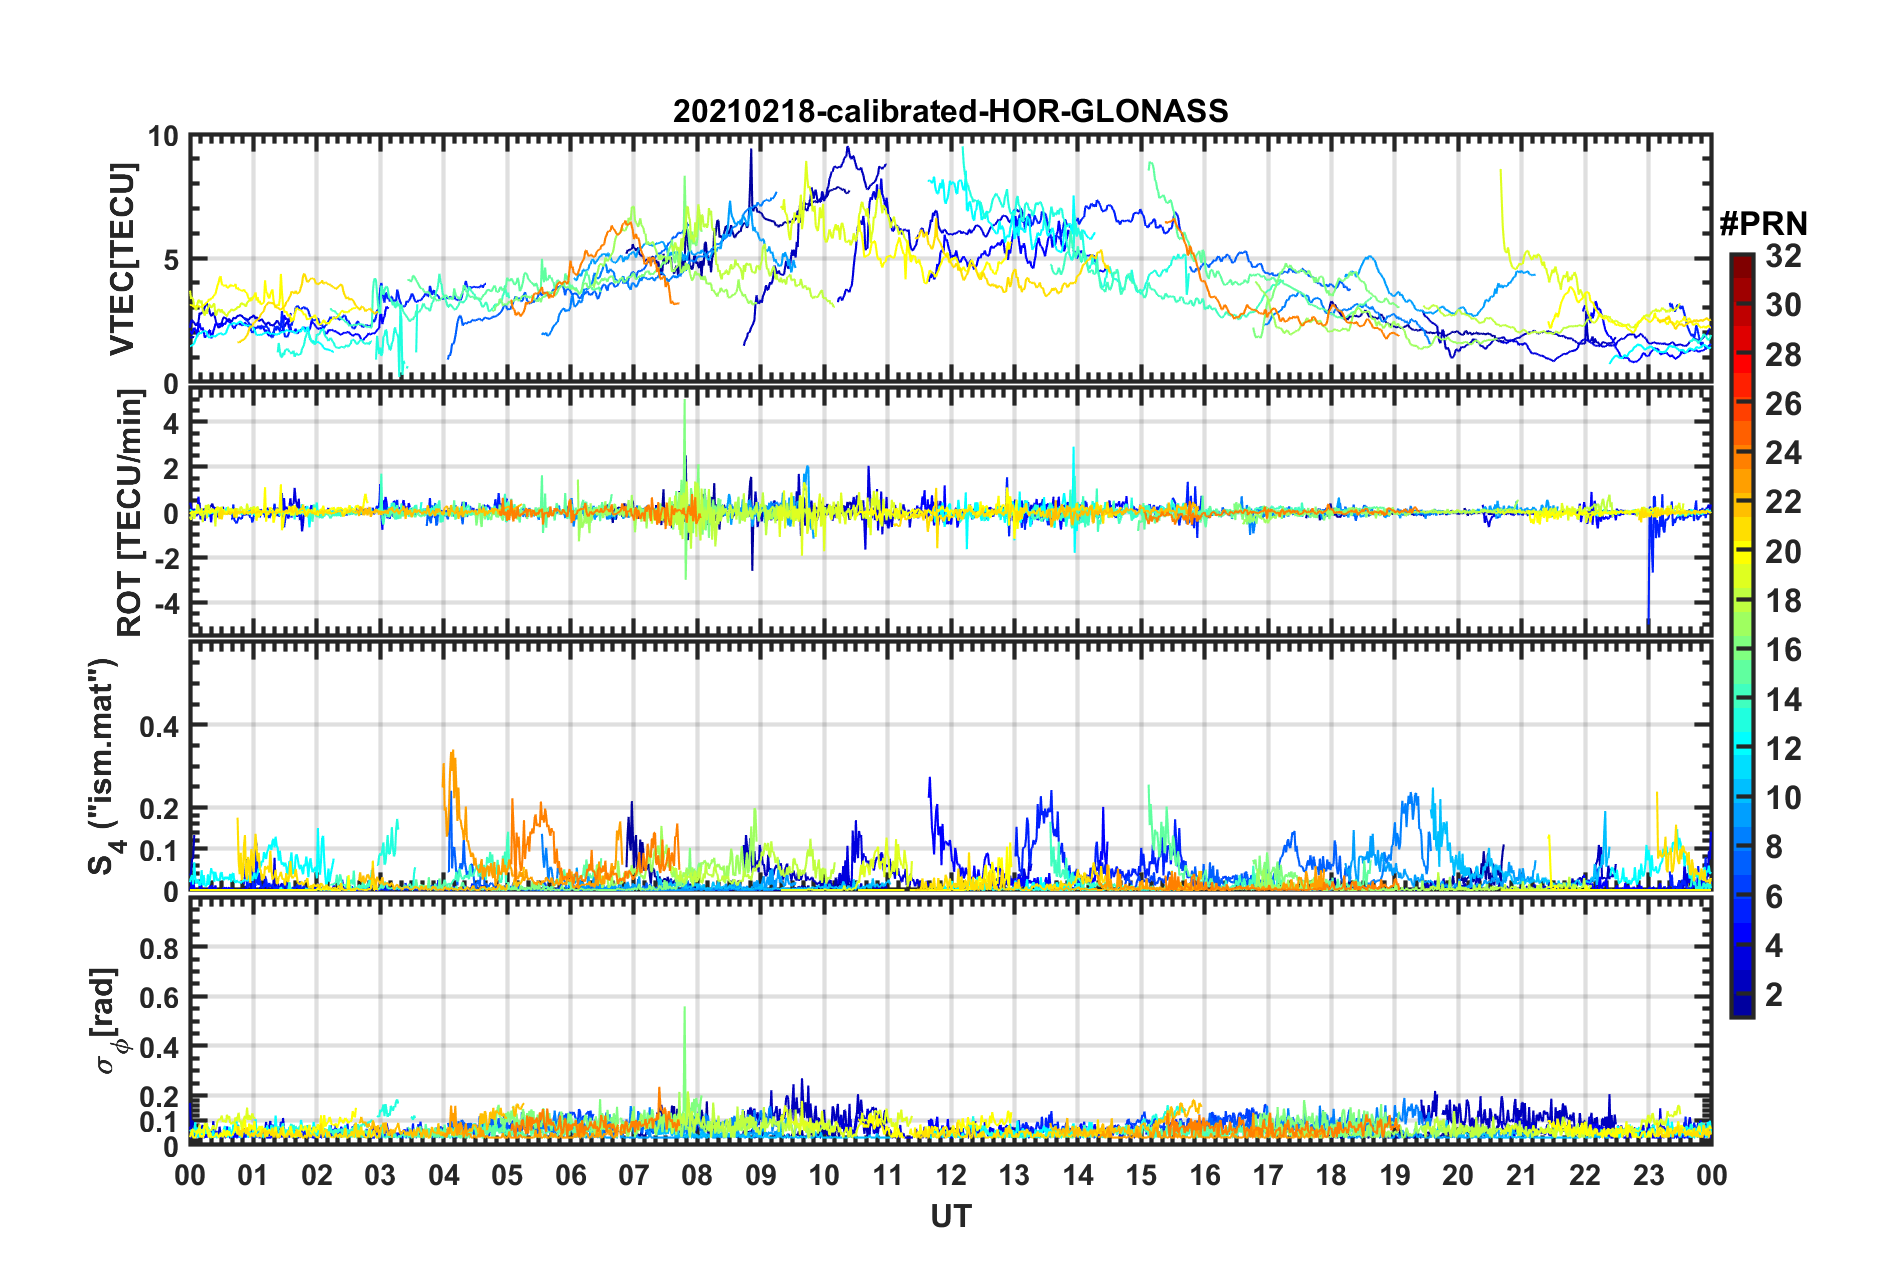Screen dimensions: 1902x1272
Task: Click the yellow band of the PRN colorbar
Action: tap(1741, 552)
